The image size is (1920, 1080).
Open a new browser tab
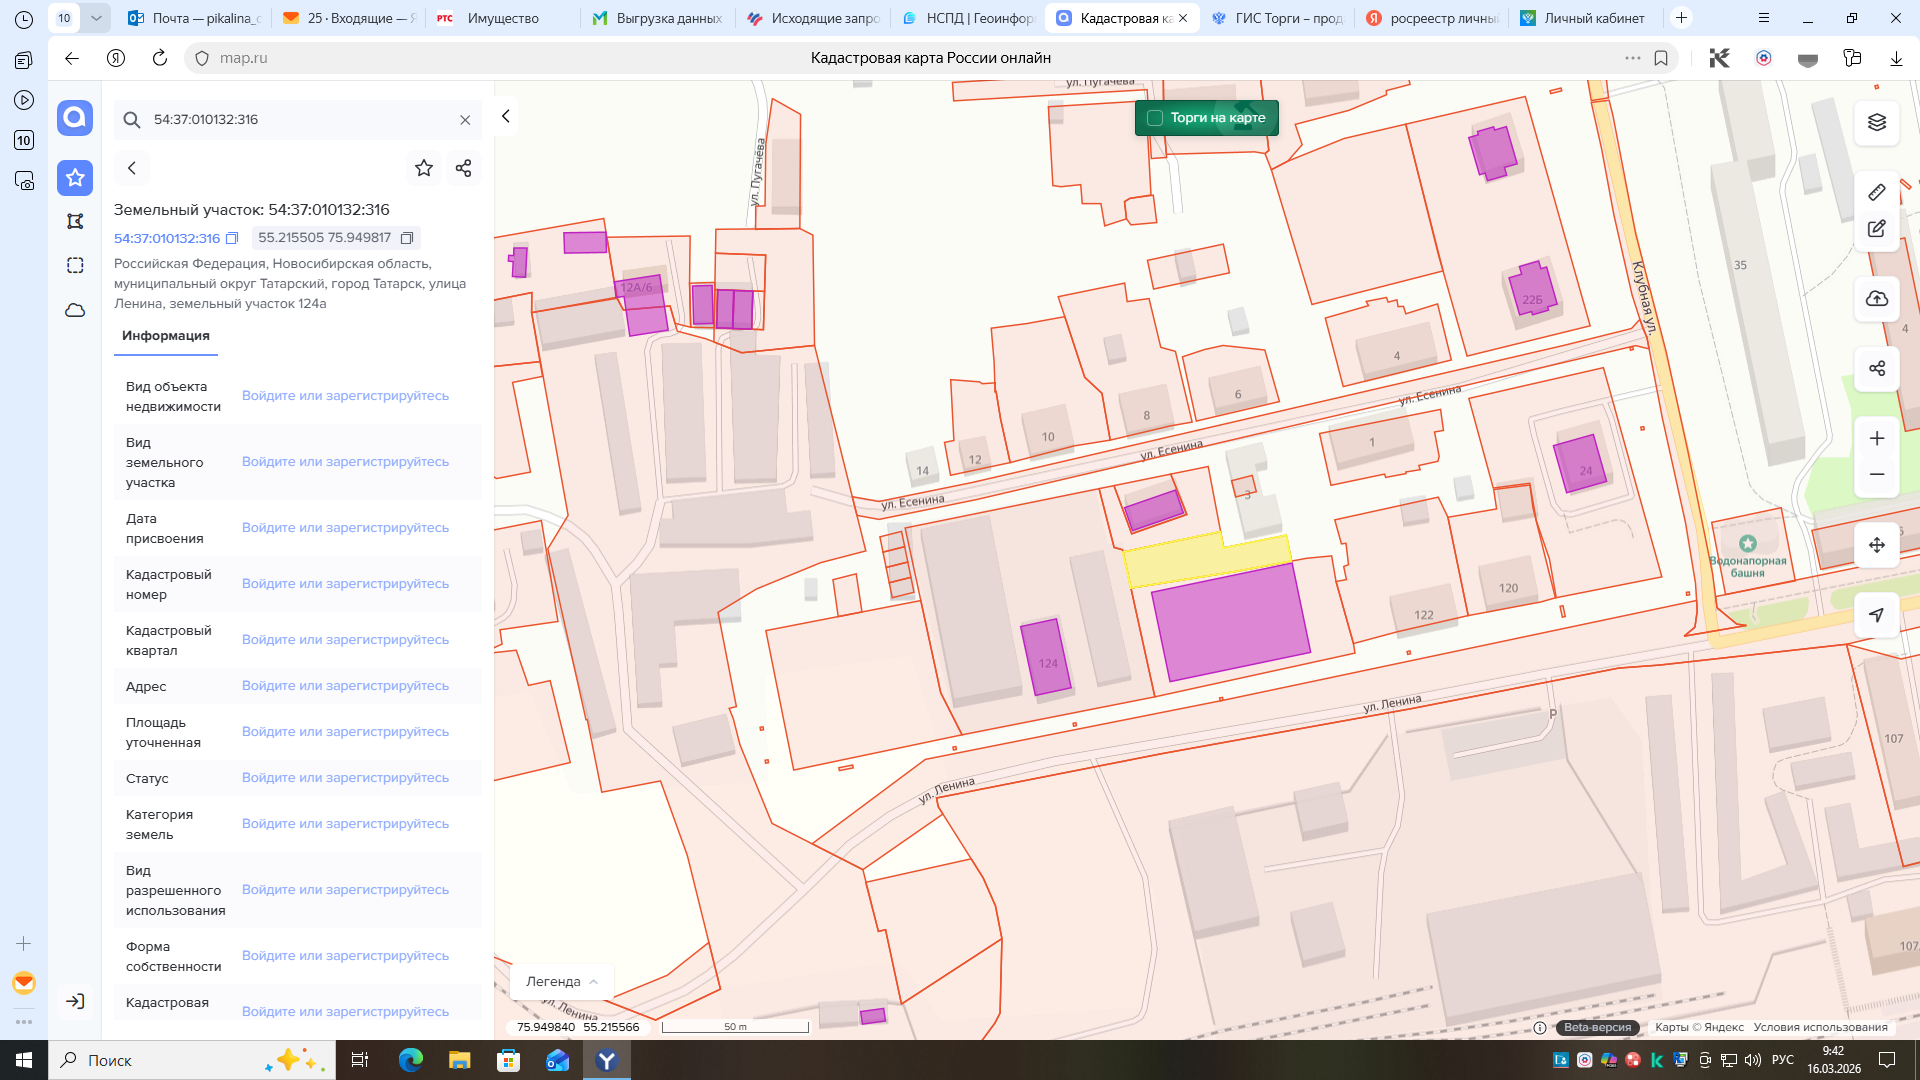pos(1682,18)
